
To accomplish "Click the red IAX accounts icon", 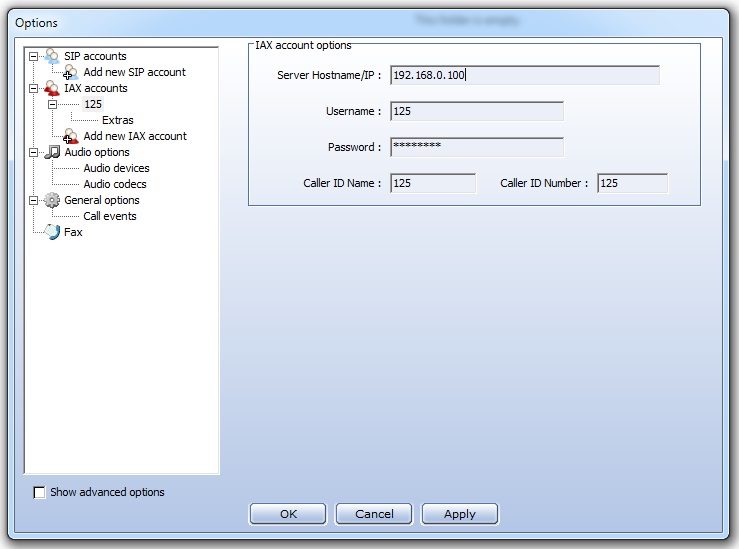I will pos(52,88).
